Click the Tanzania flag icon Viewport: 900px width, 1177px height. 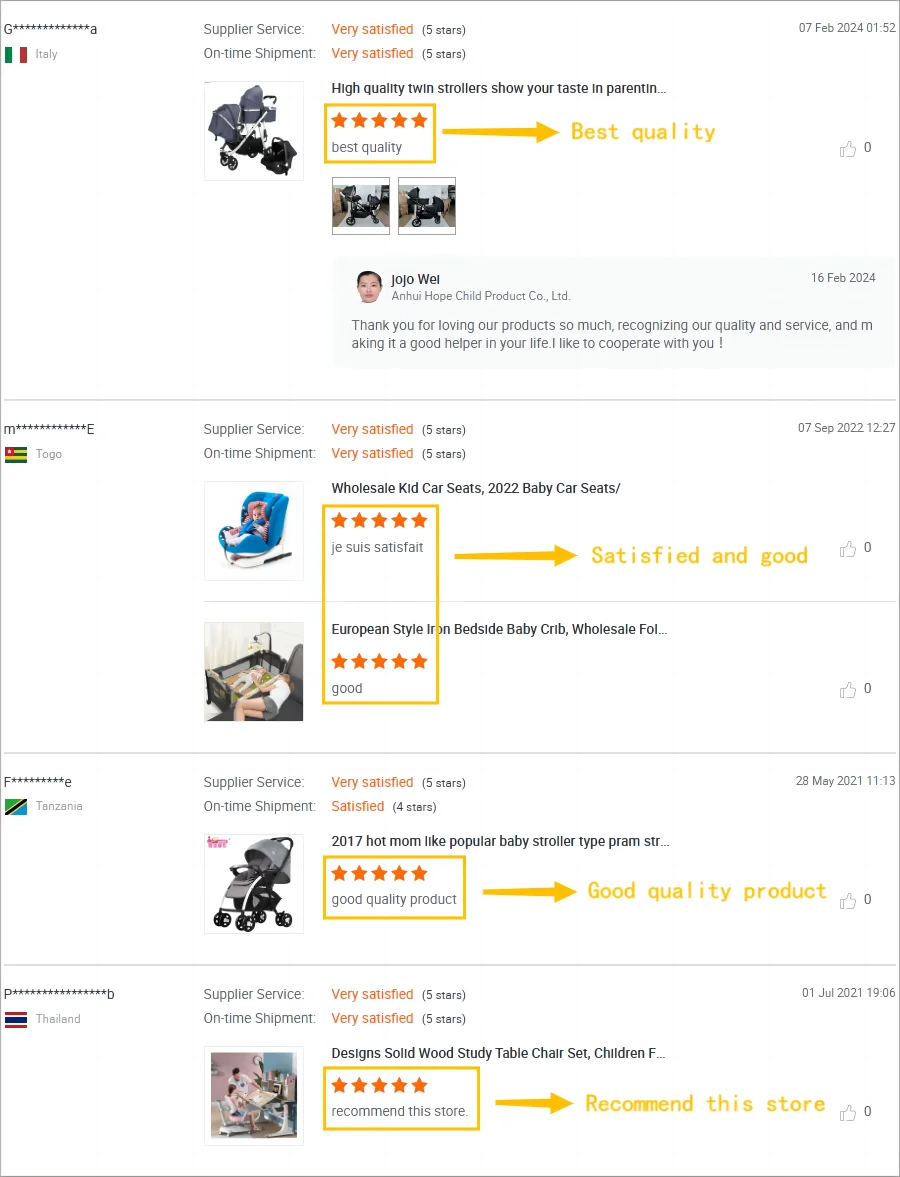coord(16,807)
